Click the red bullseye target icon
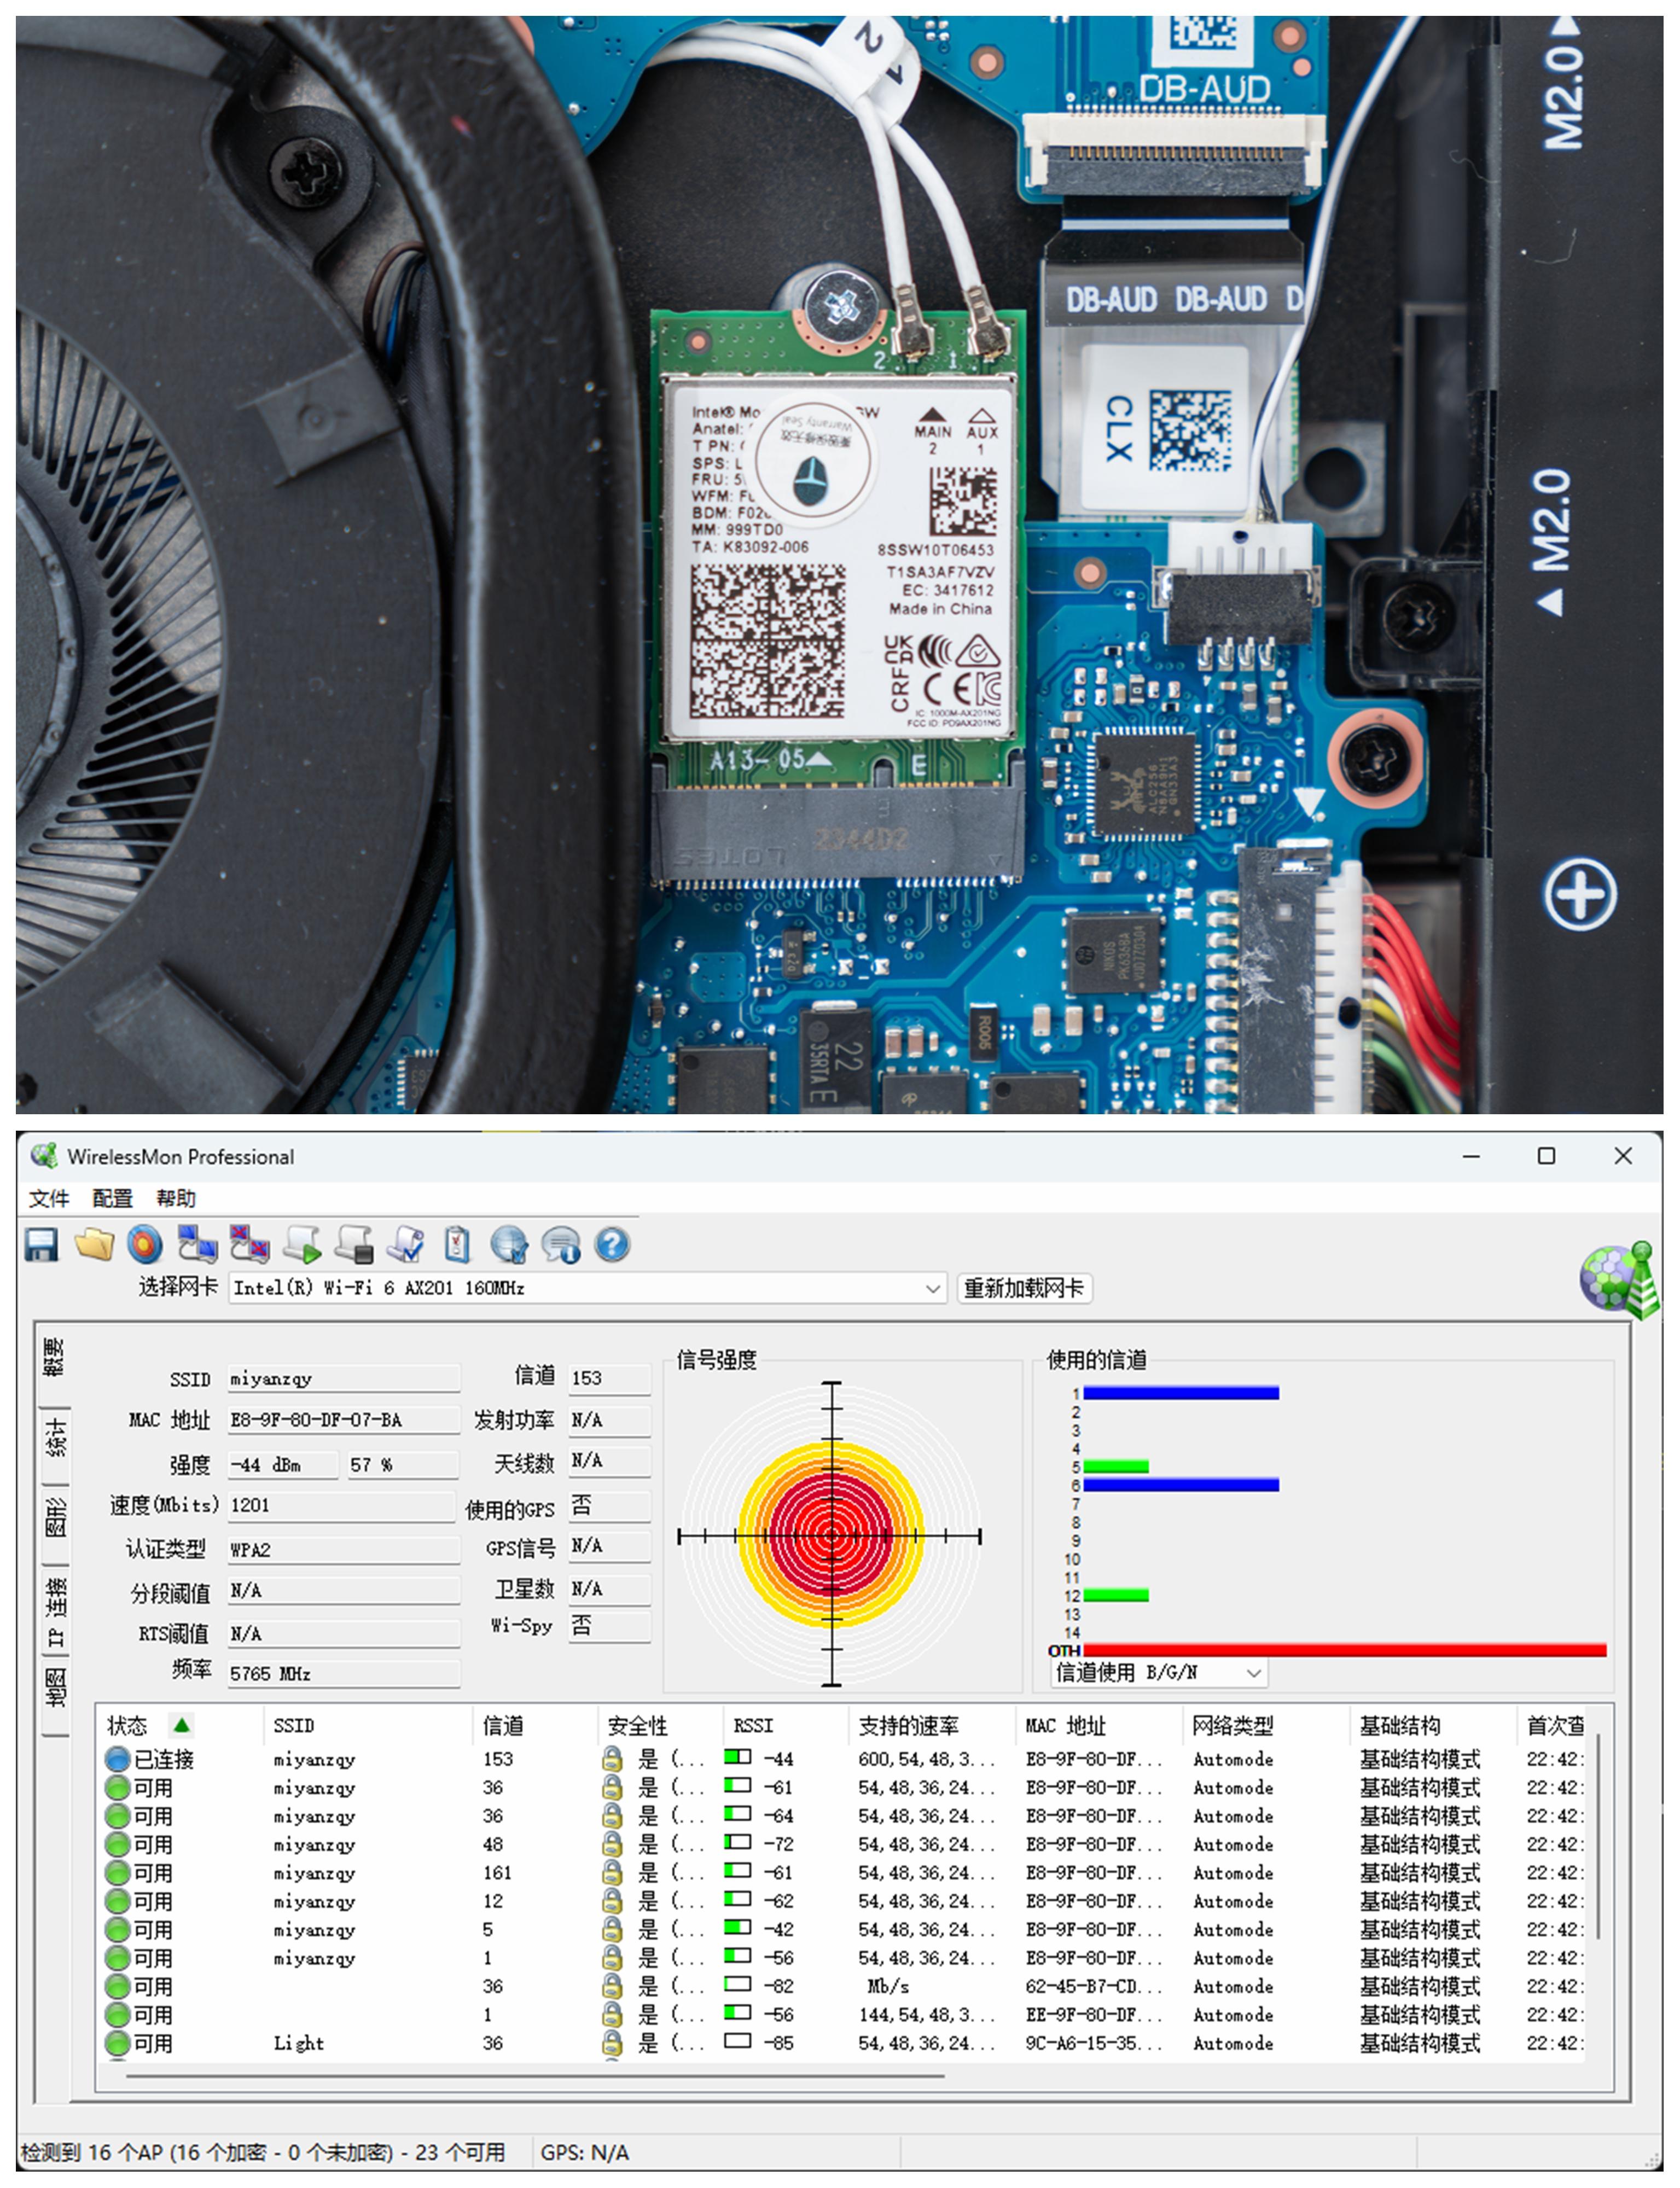Screen dimensions: 1680x2188 click(145, 1245)
